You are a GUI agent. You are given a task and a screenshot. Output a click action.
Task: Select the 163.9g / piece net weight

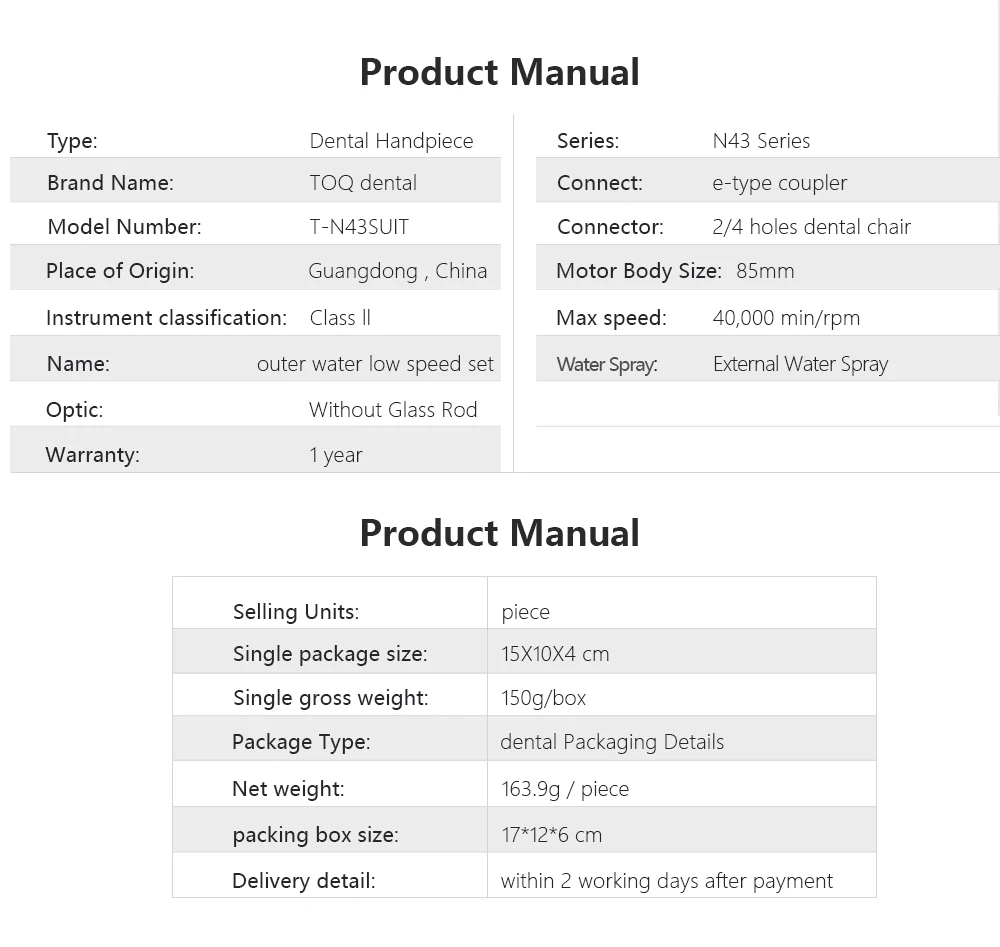(565, 789)
